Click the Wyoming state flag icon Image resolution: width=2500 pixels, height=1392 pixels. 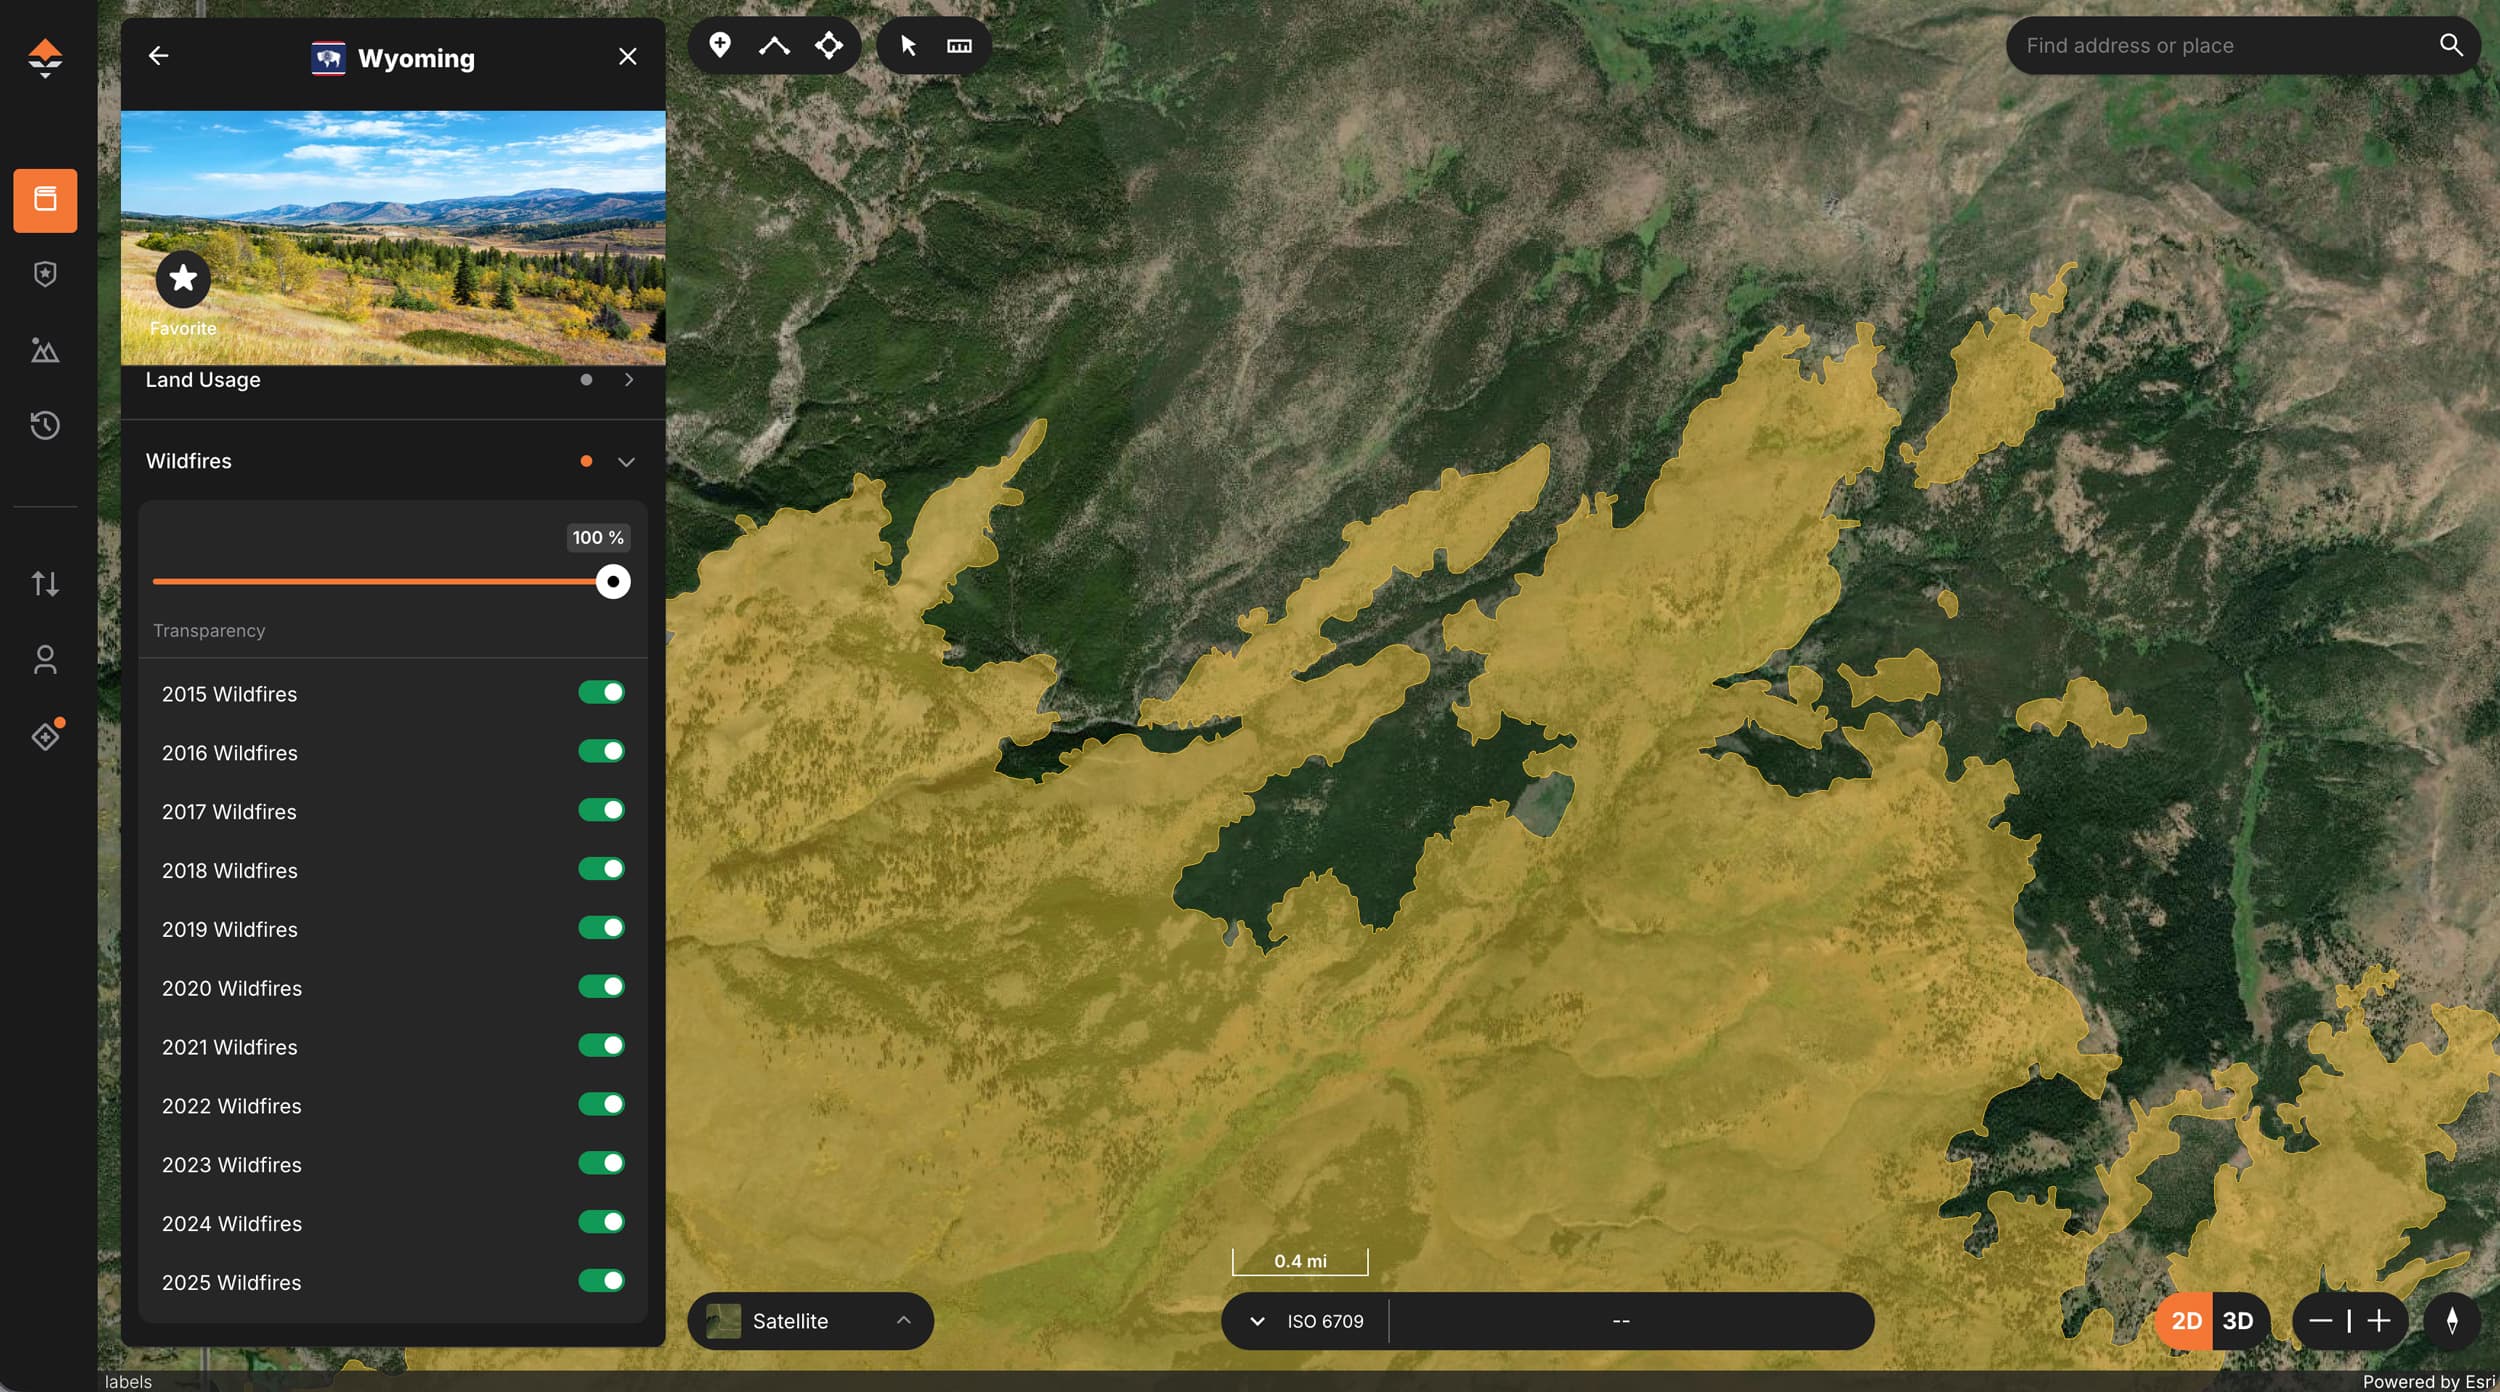tap(328, 58)
